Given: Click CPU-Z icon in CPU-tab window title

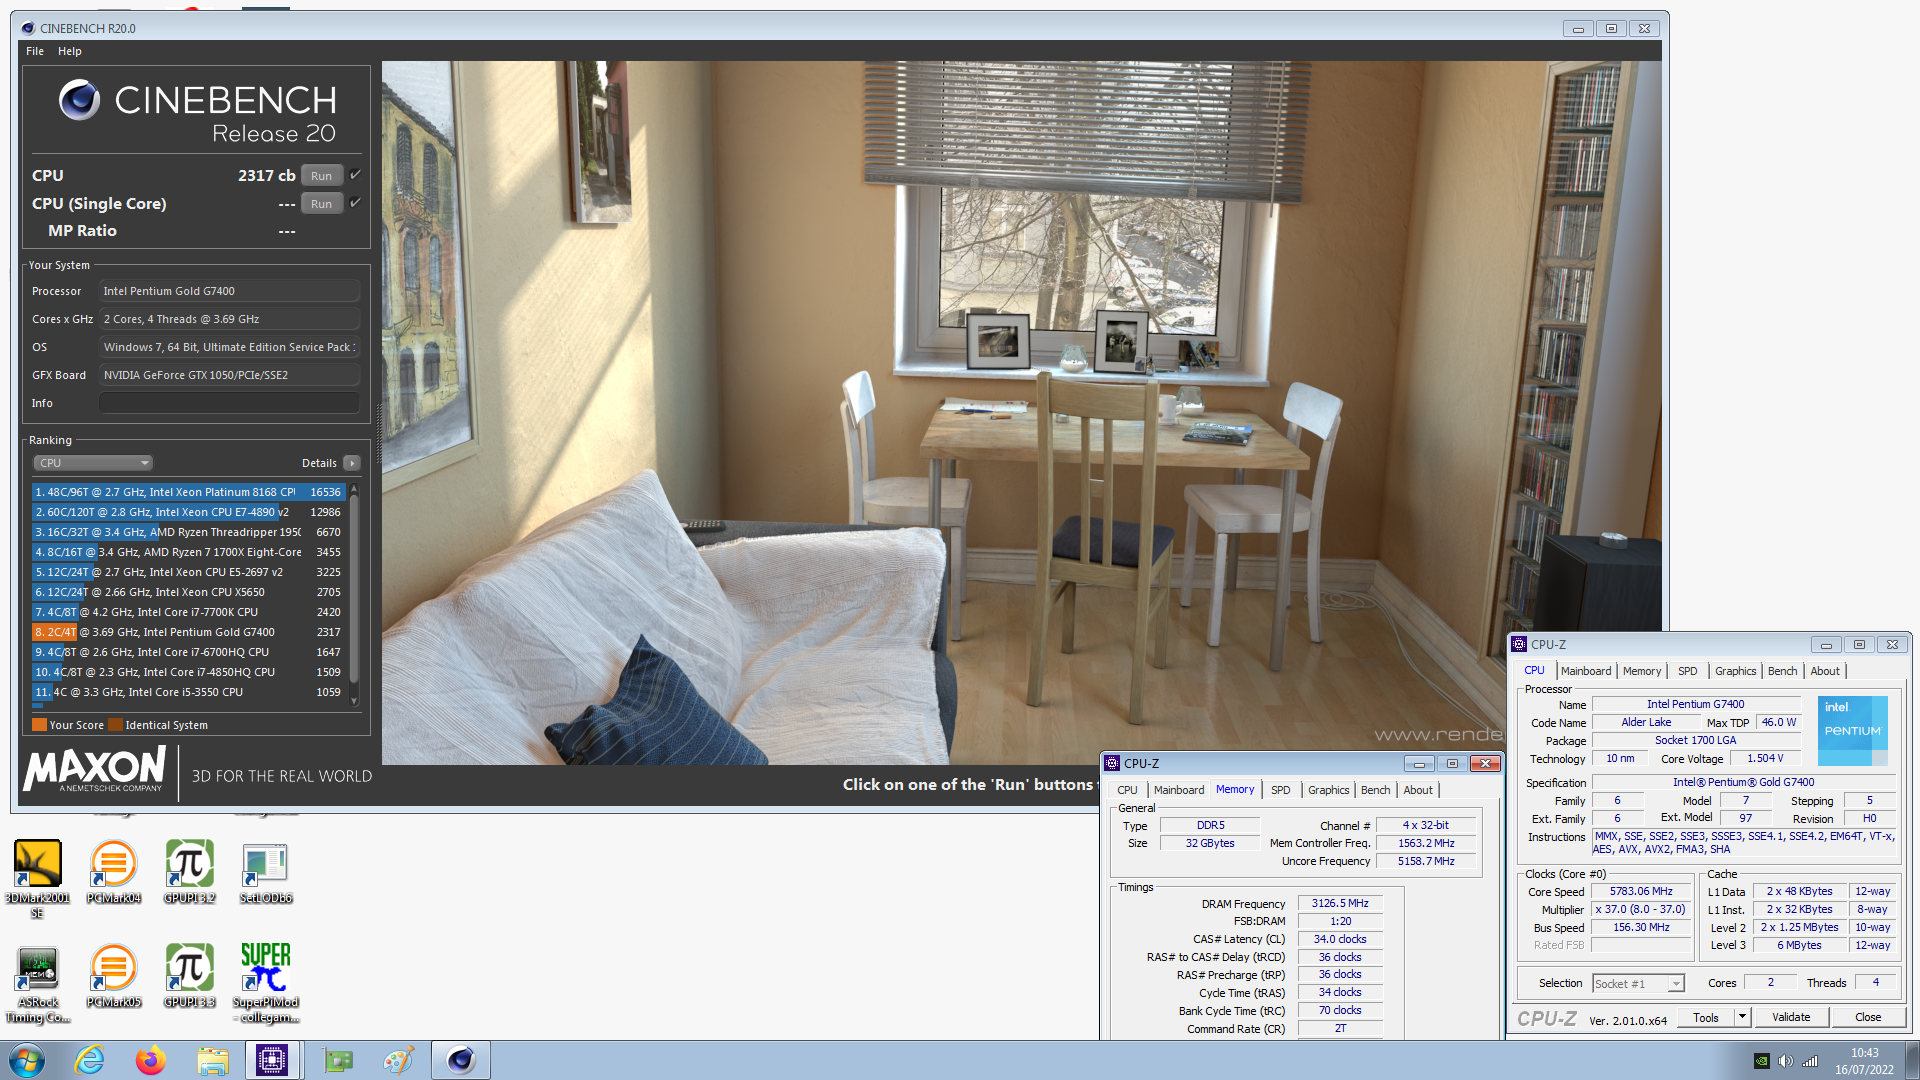Looking at the screenshot, I should click(x=1519, y=644).
